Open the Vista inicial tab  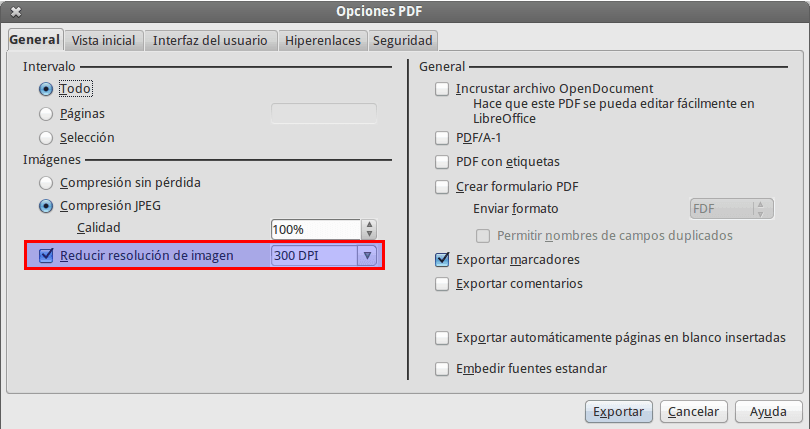103,40
